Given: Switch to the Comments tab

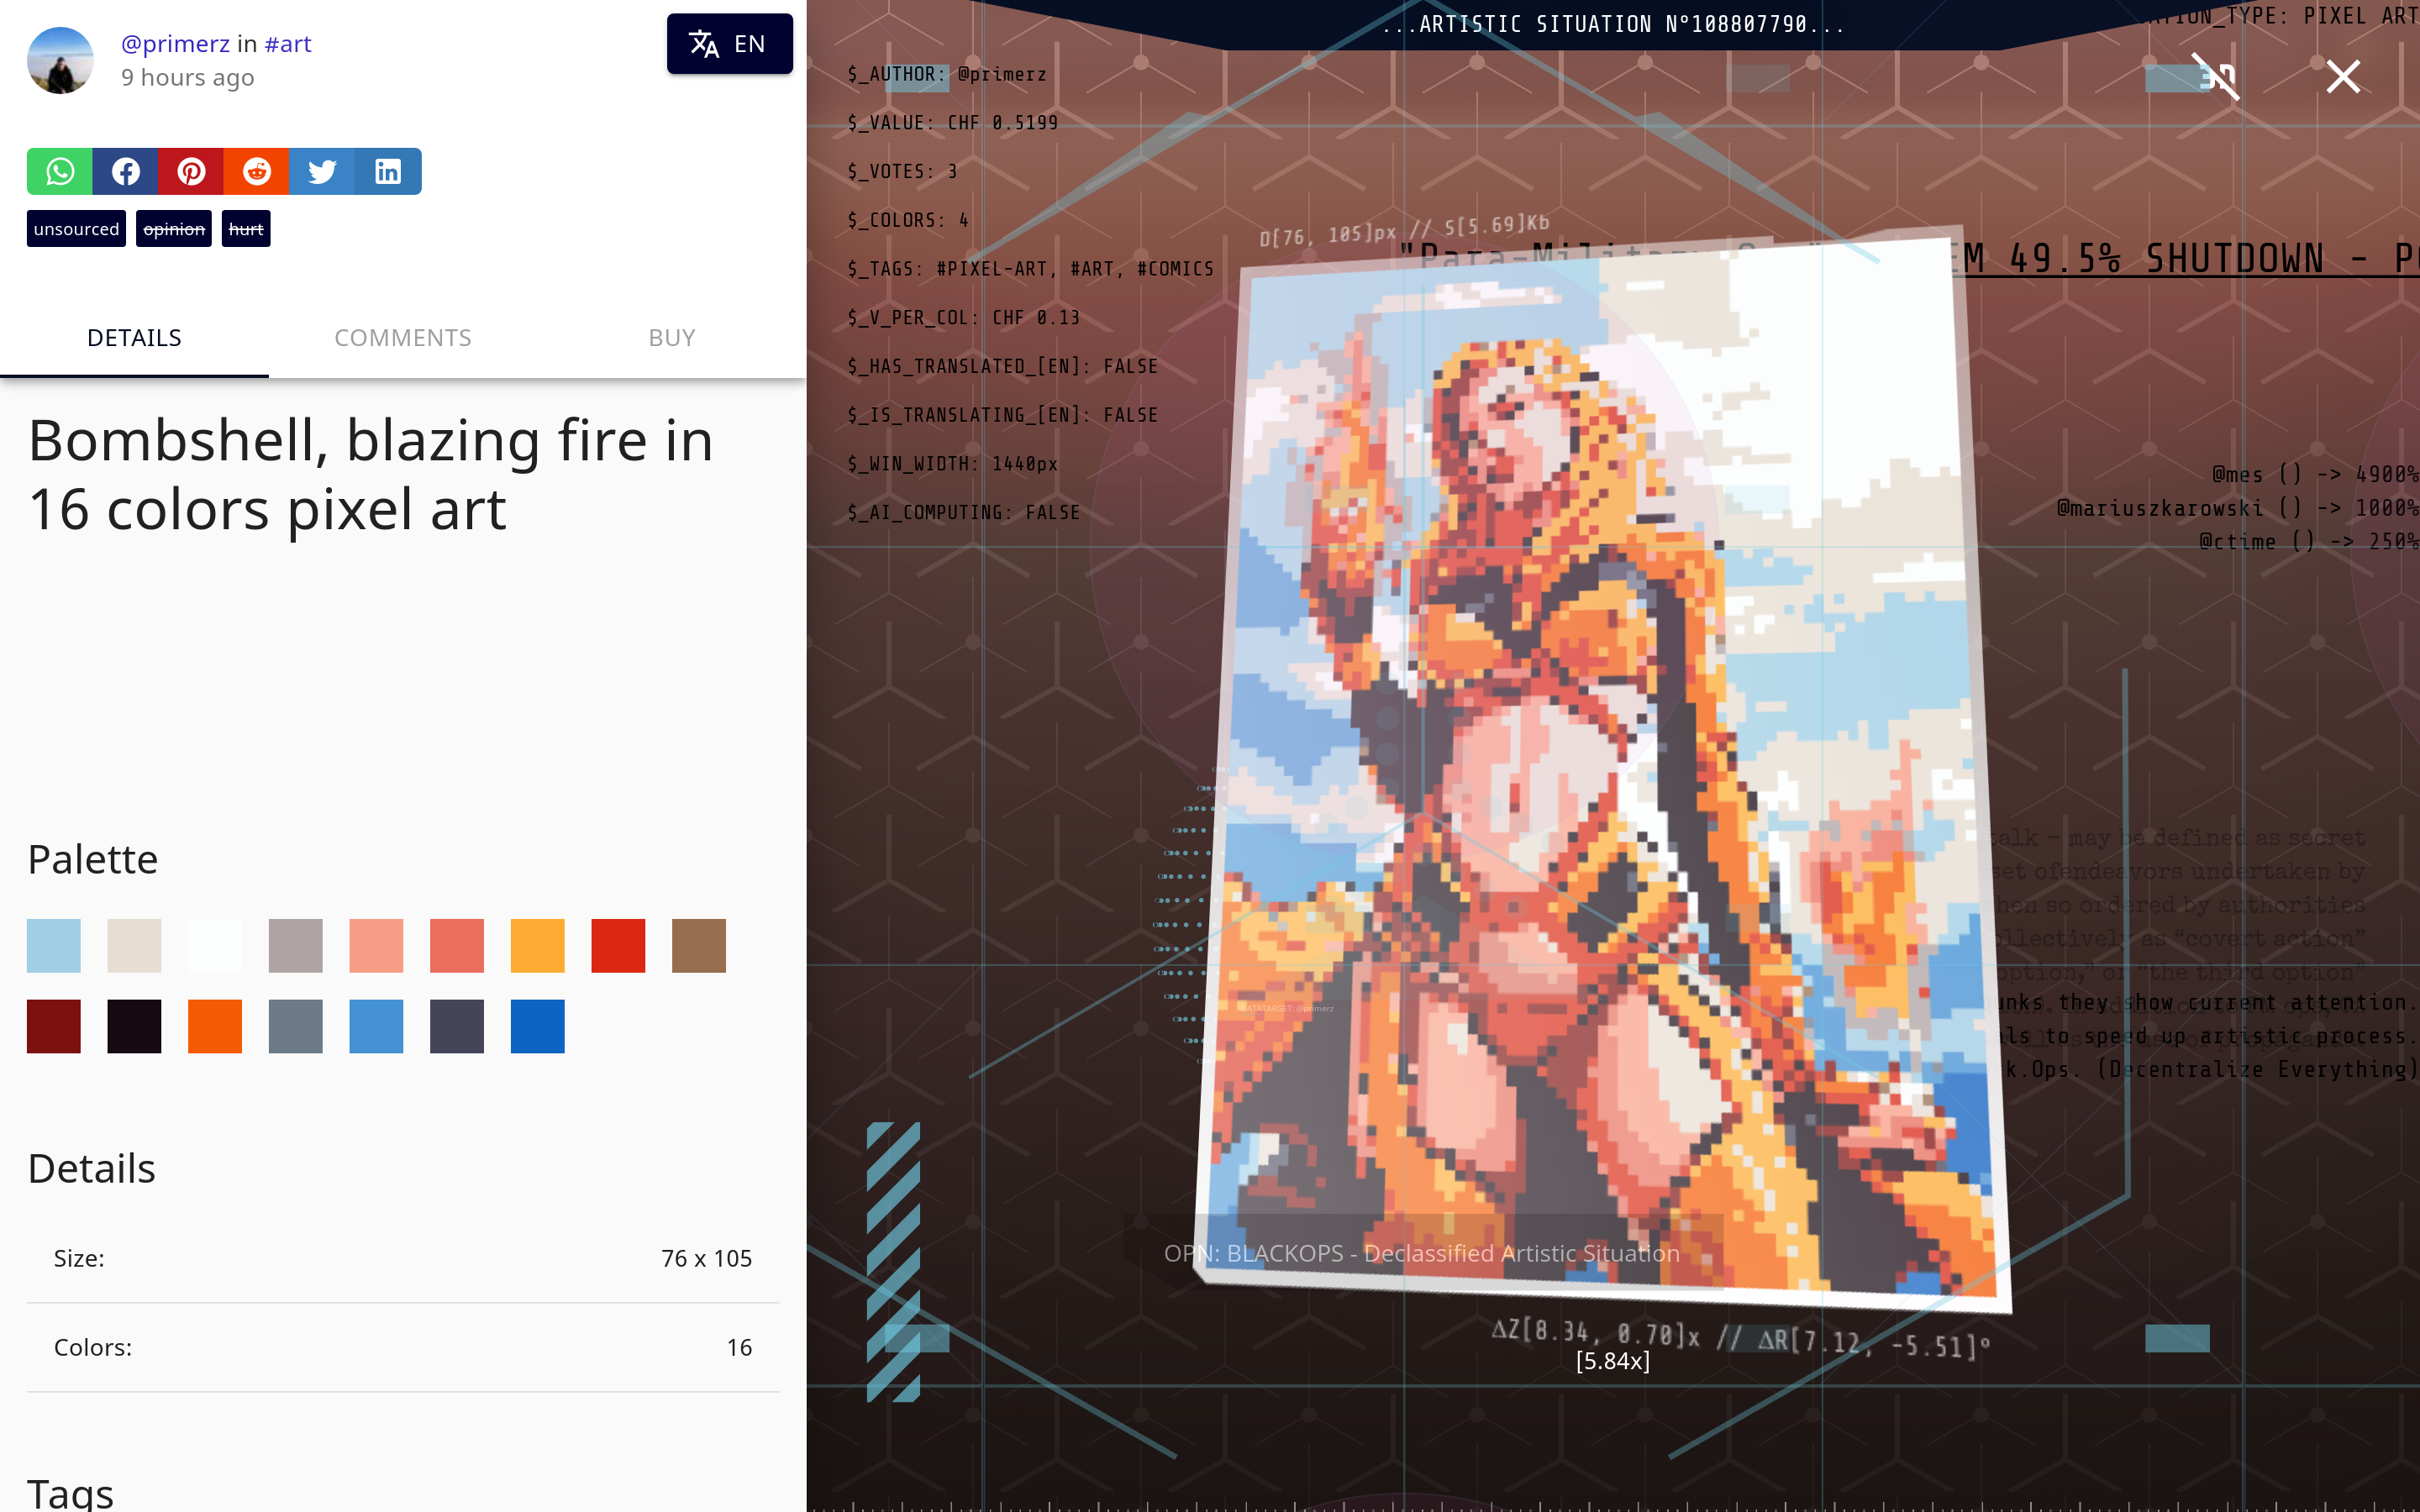Looking at the screenshot, I should pyautogui.click(x=402, y=338).
